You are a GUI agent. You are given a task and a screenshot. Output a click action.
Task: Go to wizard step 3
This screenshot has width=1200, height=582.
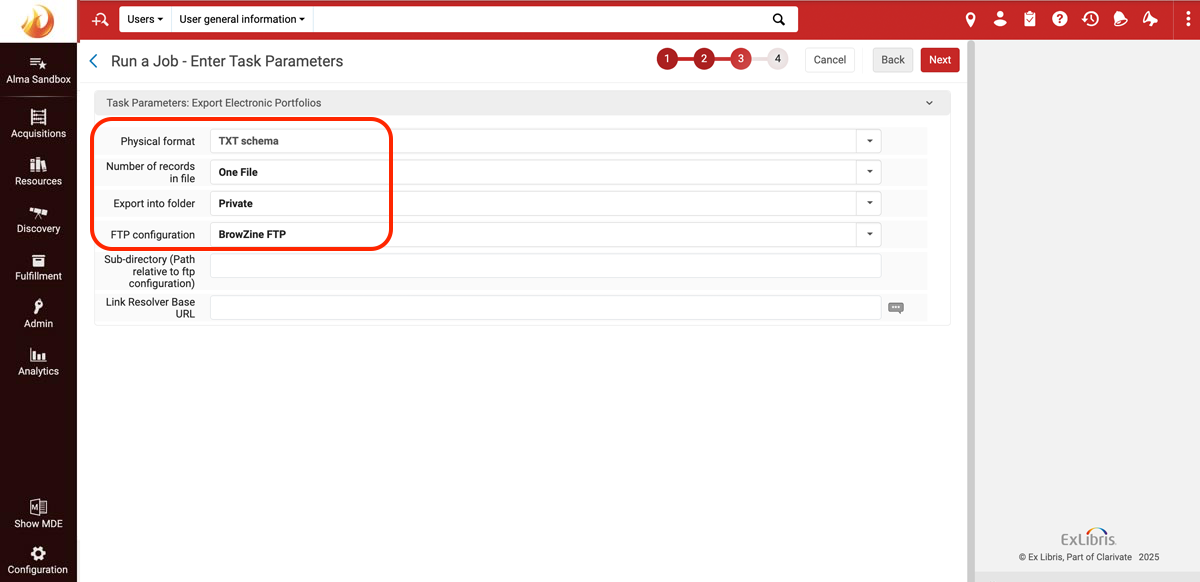[740, 59]
